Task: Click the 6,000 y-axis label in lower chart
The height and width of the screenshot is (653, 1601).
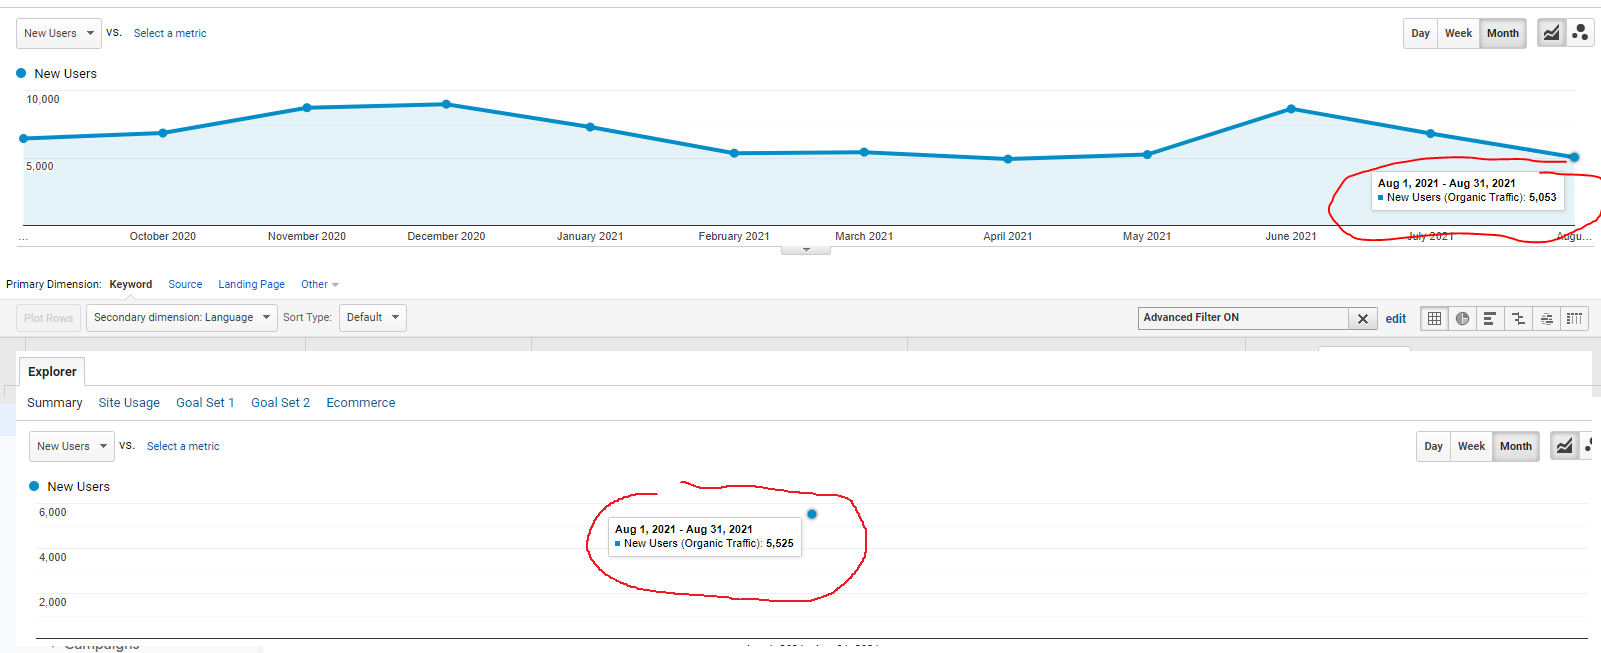Action: (53, 513)
